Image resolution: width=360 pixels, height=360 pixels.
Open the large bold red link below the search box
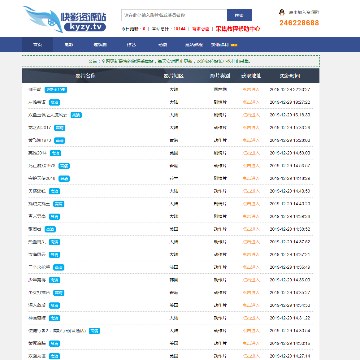point(238,29)
